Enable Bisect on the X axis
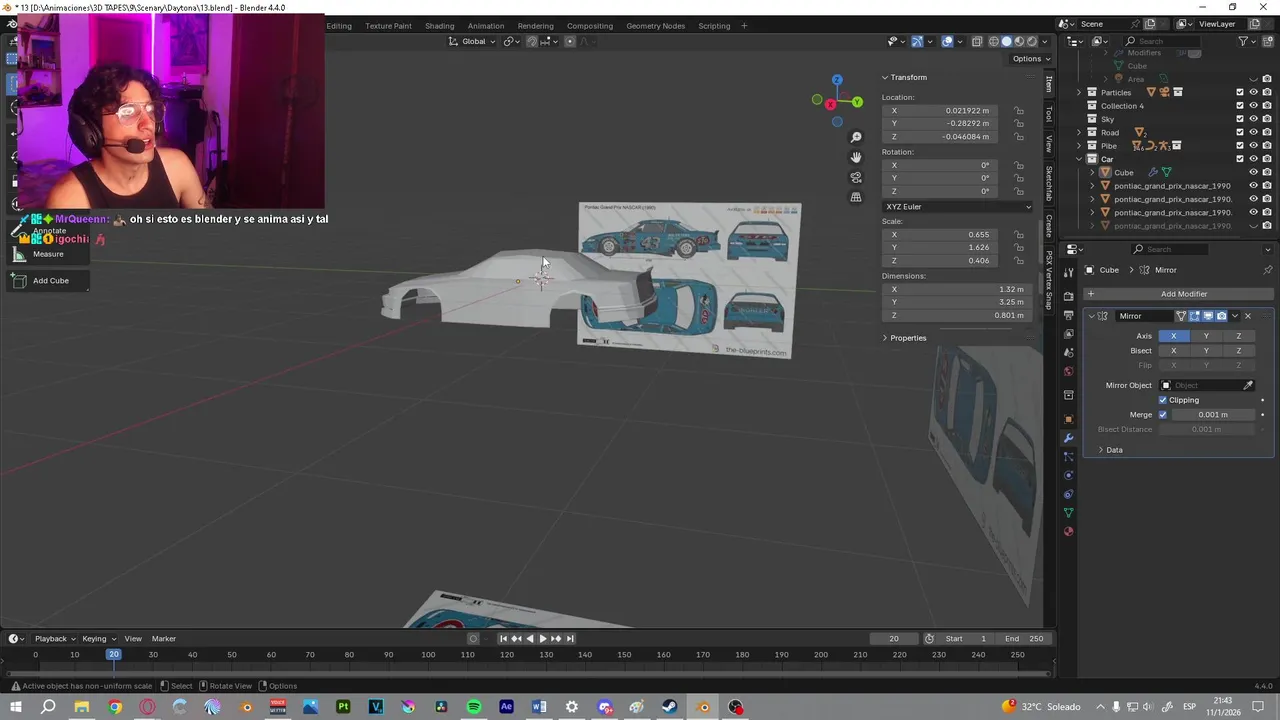The image size is (1280, 720). point(1174,351)
